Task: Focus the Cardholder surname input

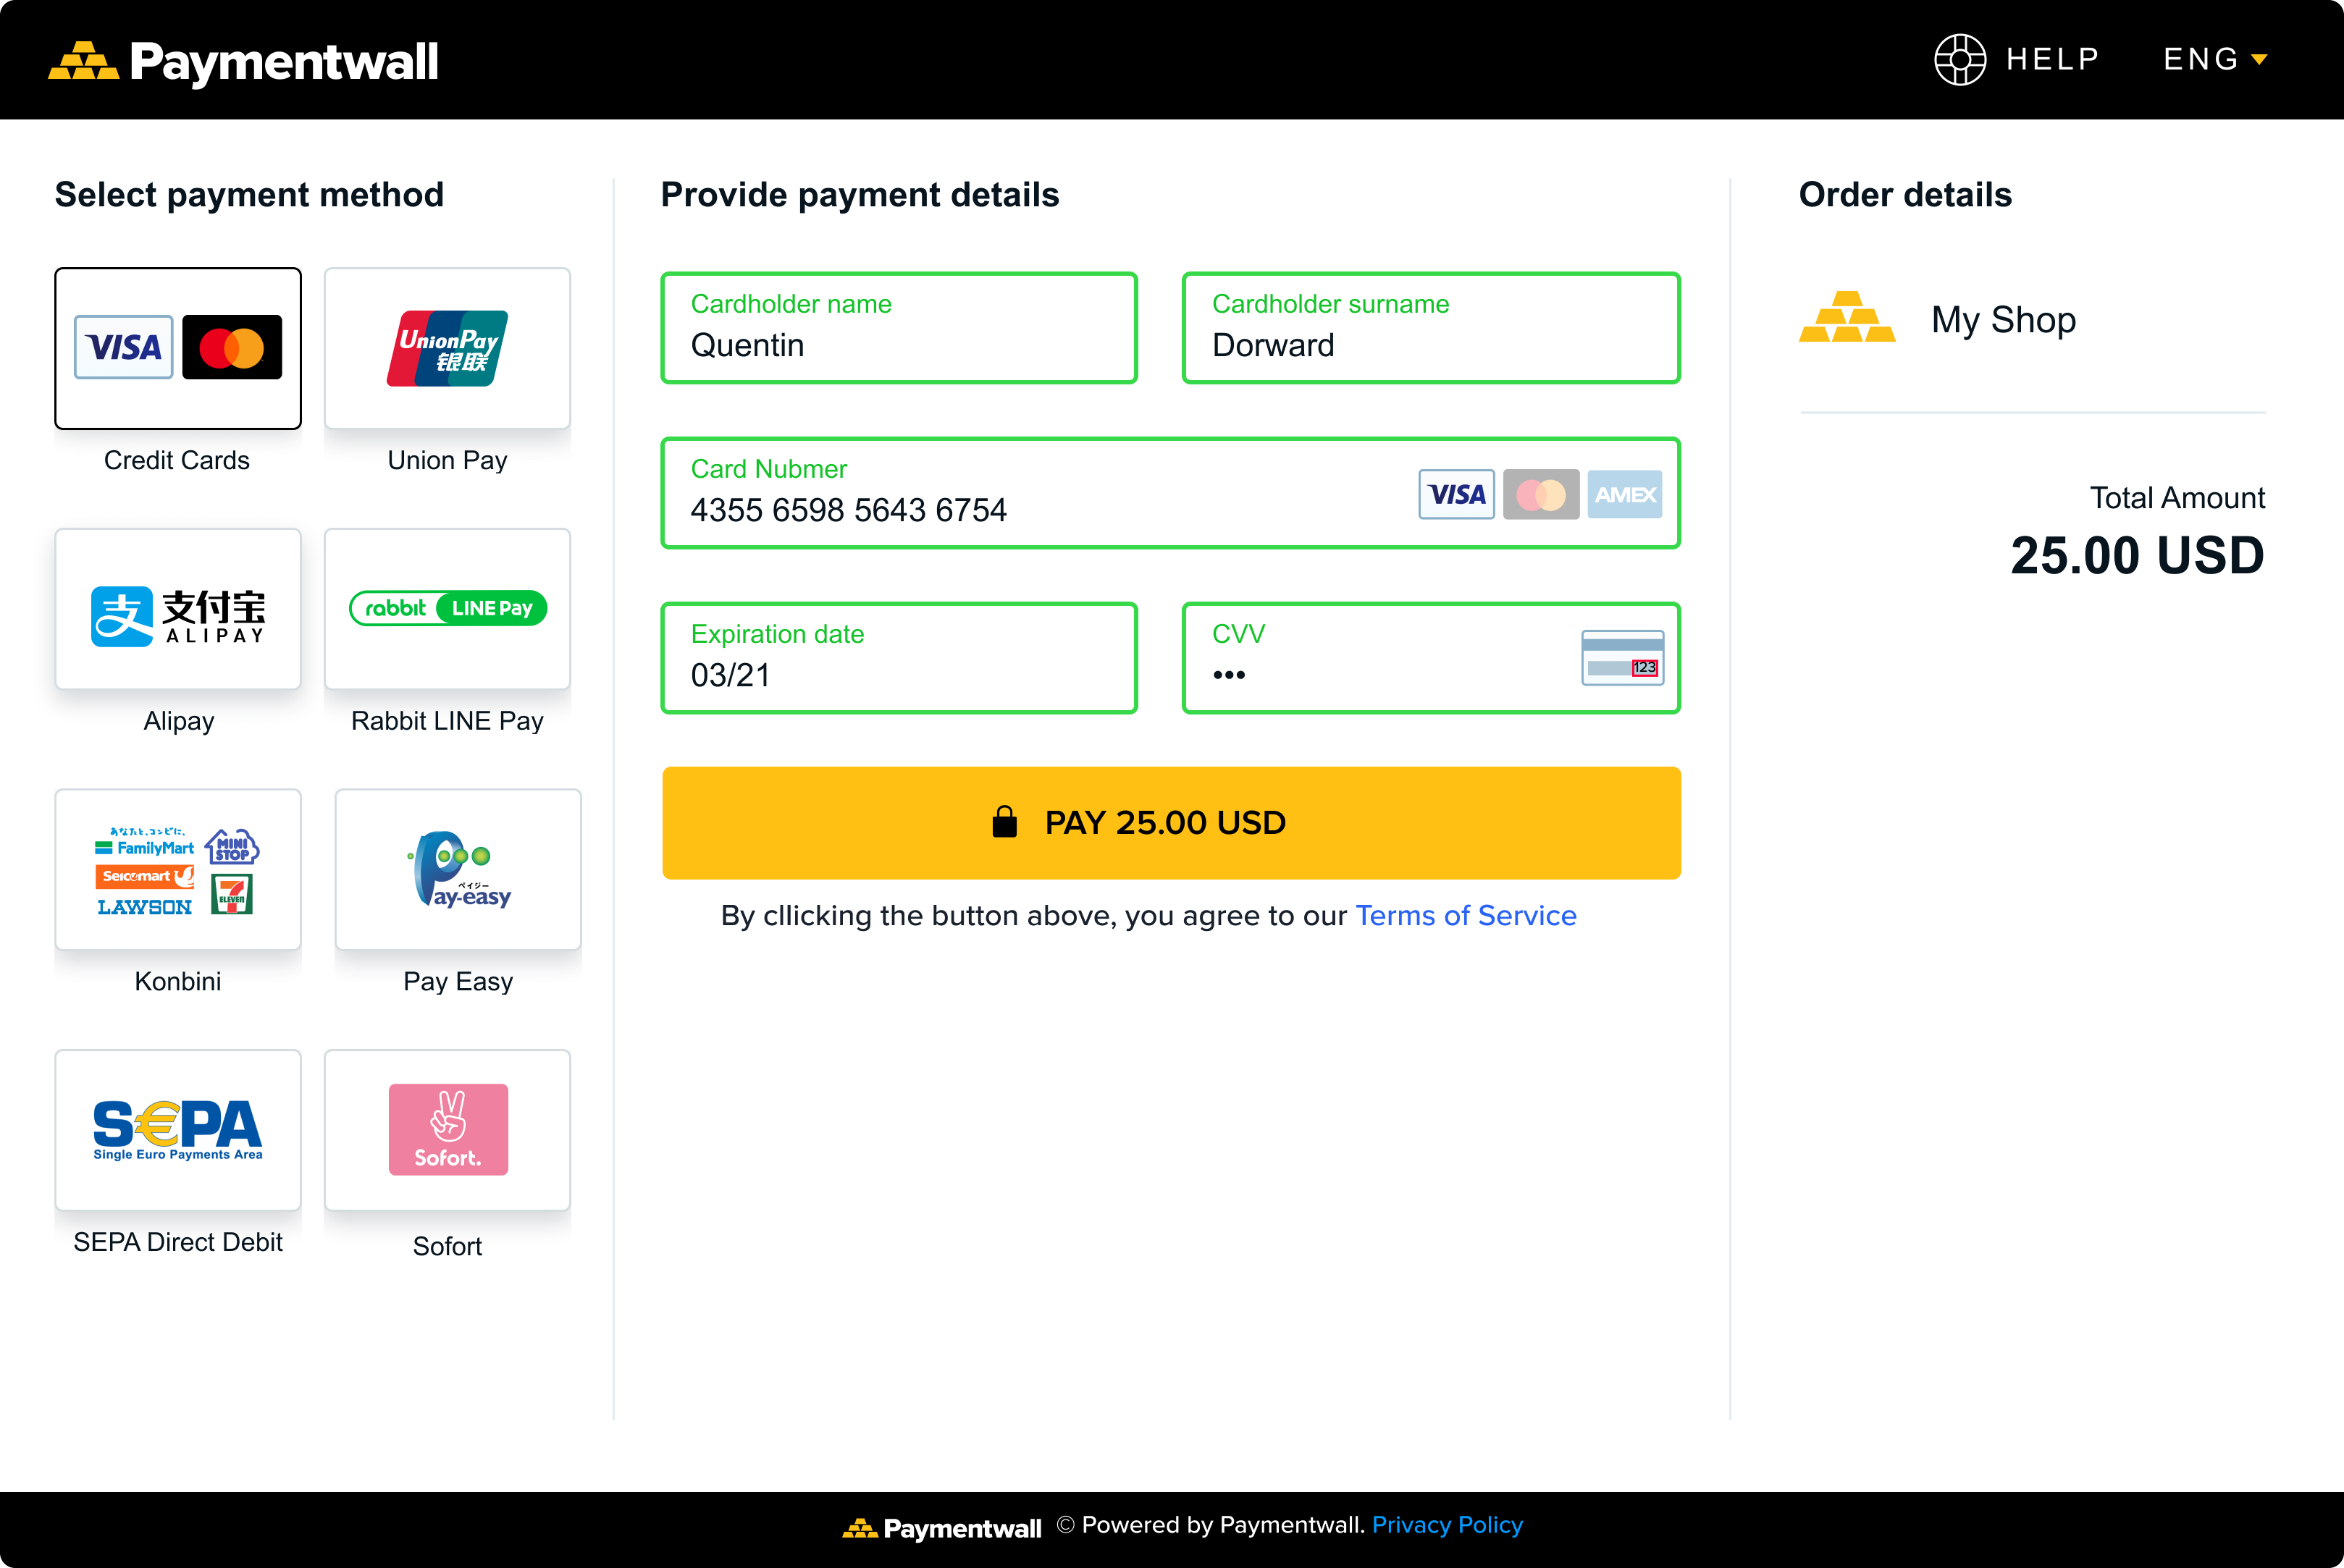Action: tap(1430, 329)
